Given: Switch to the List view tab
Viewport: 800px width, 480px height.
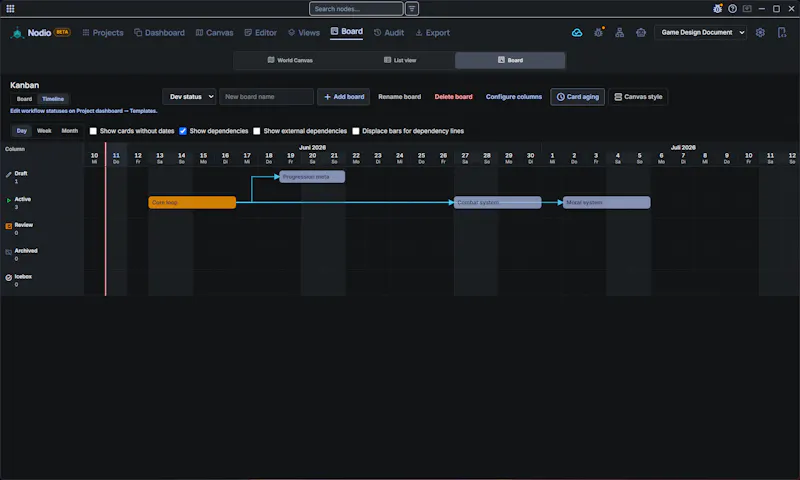Looking at the screenshot, I should point(400,60).
